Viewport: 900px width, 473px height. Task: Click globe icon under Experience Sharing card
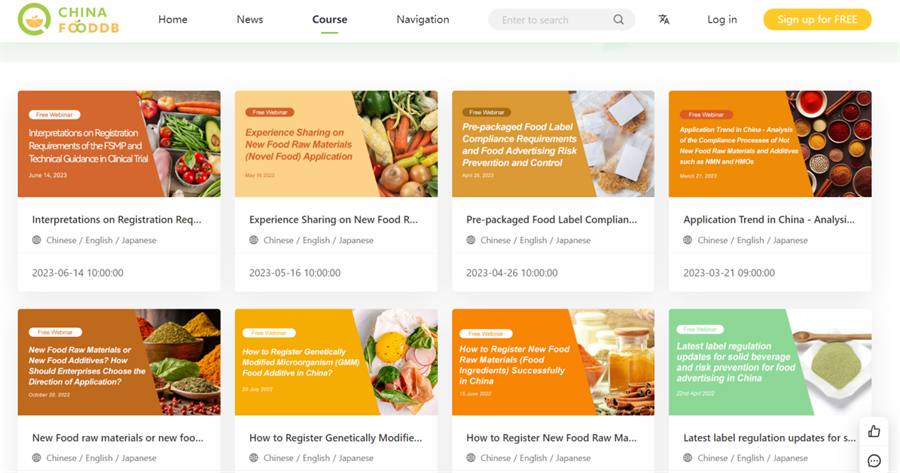point(254,240)
